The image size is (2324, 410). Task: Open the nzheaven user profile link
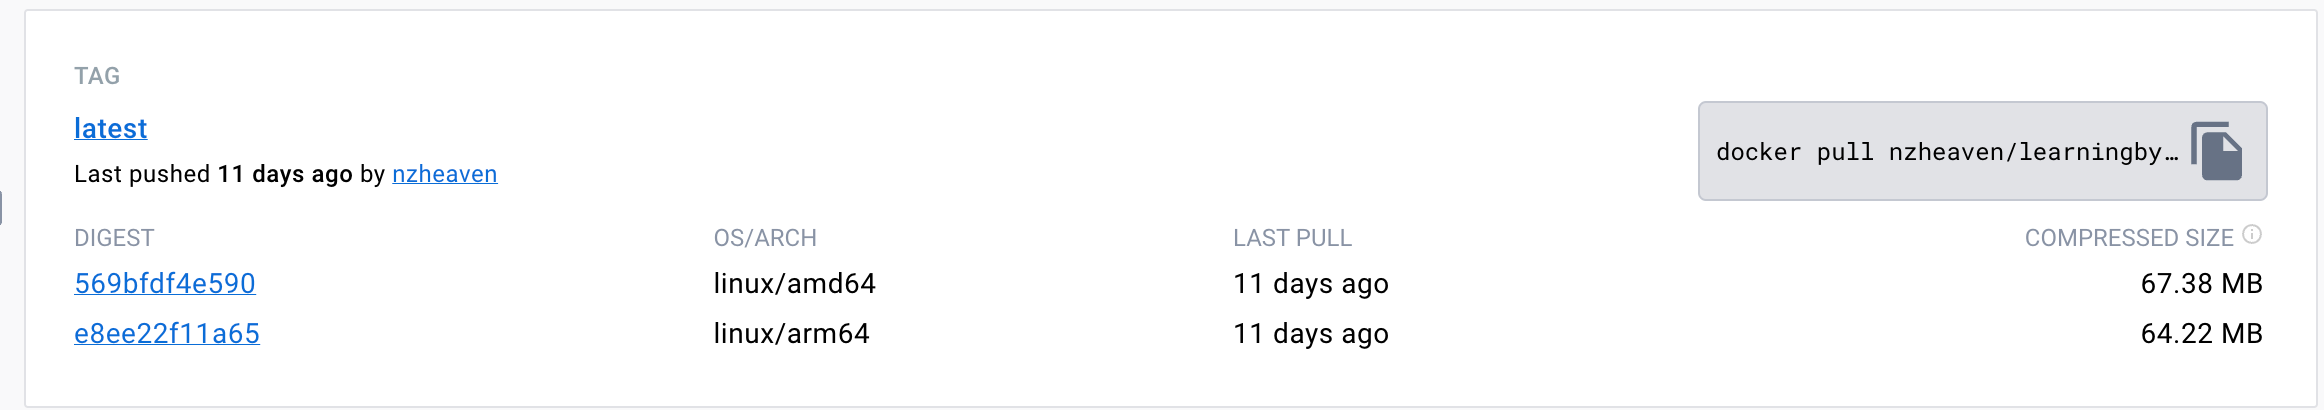coord(444,174)
